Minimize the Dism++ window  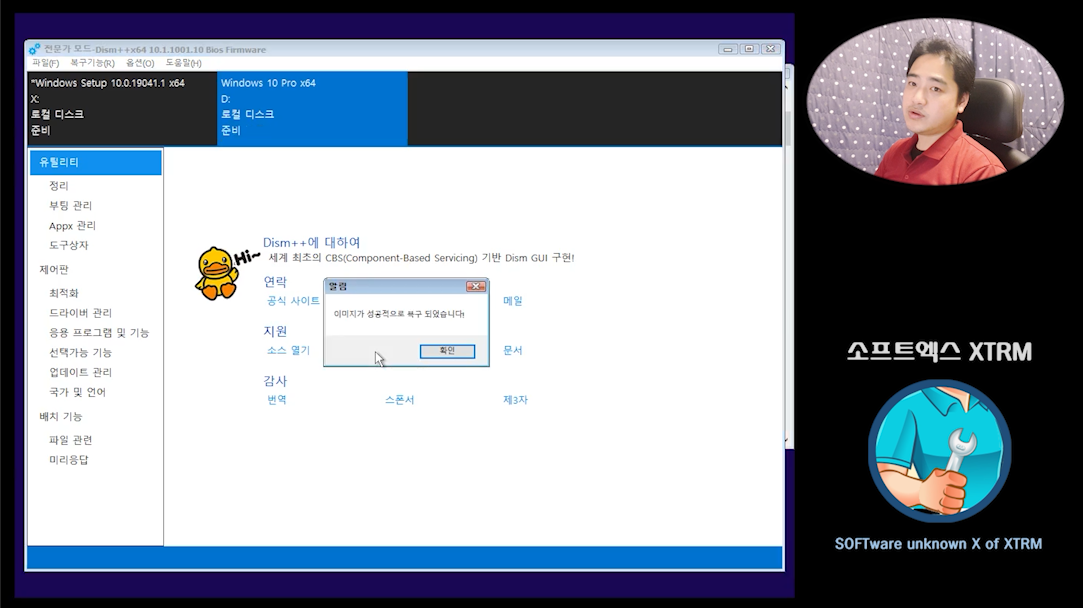[x=727, y=49]
